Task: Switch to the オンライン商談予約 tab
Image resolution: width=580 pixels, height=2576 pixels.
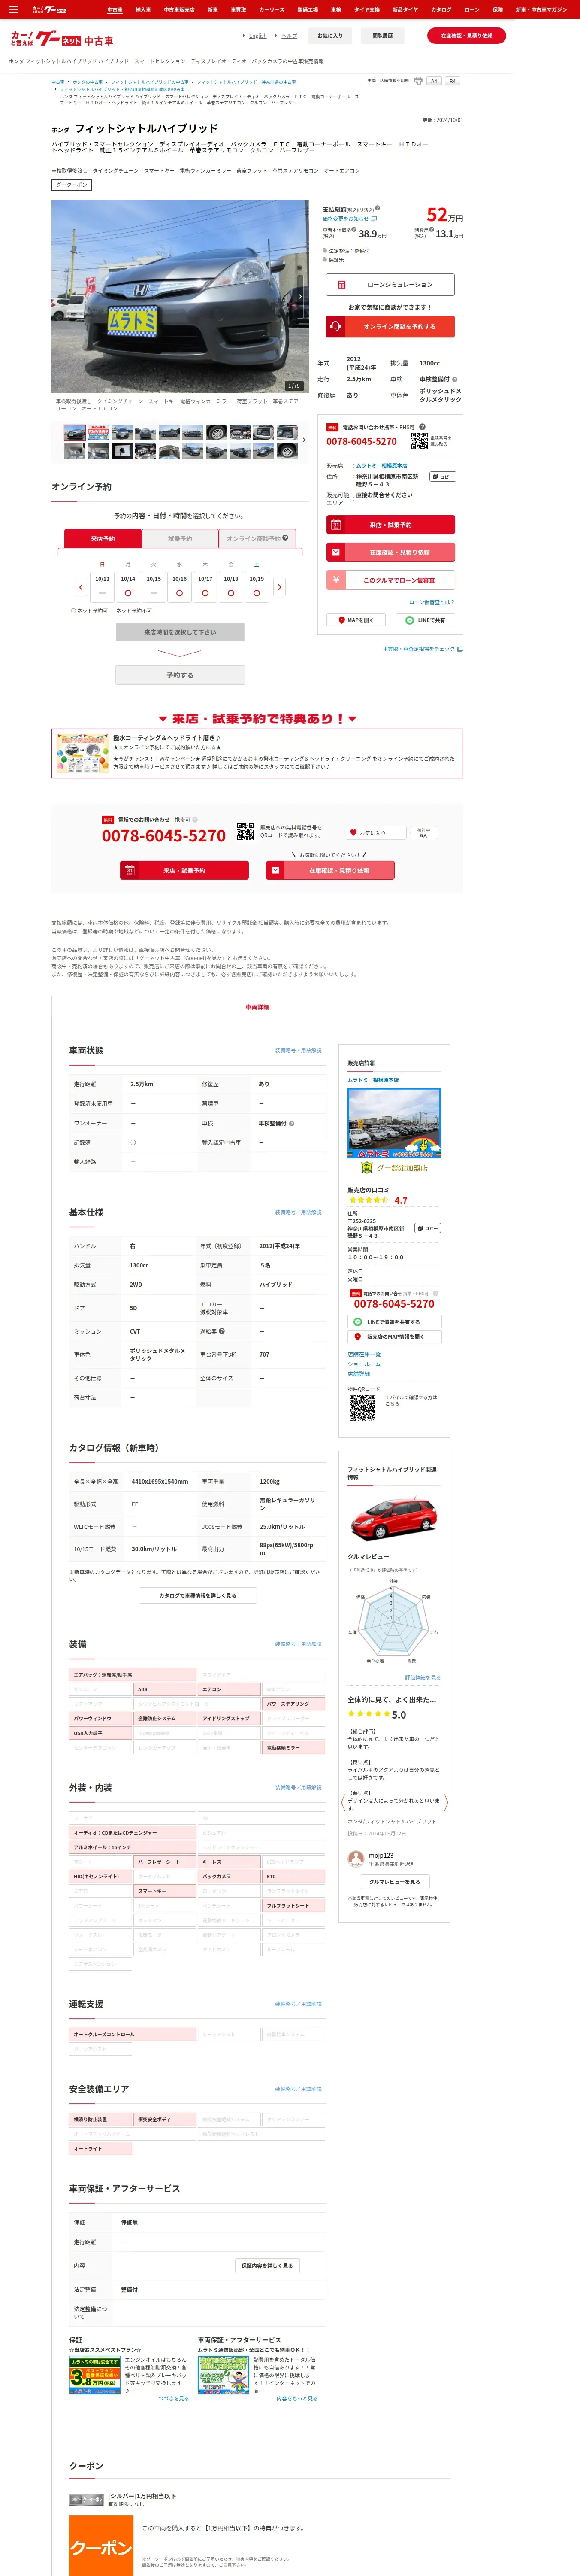Action: pyautogui.click(x=257, y=539)
